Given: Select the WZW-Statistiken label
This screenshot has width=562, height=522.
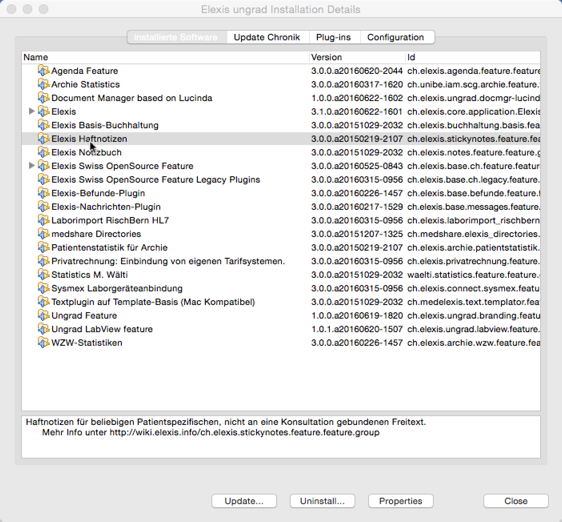Looking at the screenshot, I should pyautogui.click(x=87, y=343).
